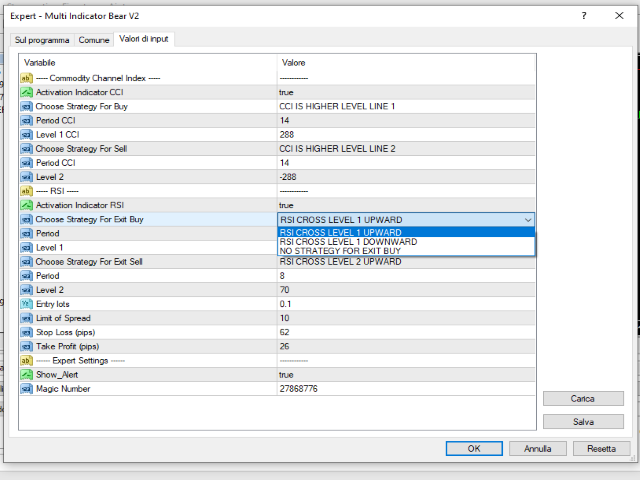This screenshot has height=480, width=640.
Task: Click the Entry lots row icon
Action: [x=27, y=304]
